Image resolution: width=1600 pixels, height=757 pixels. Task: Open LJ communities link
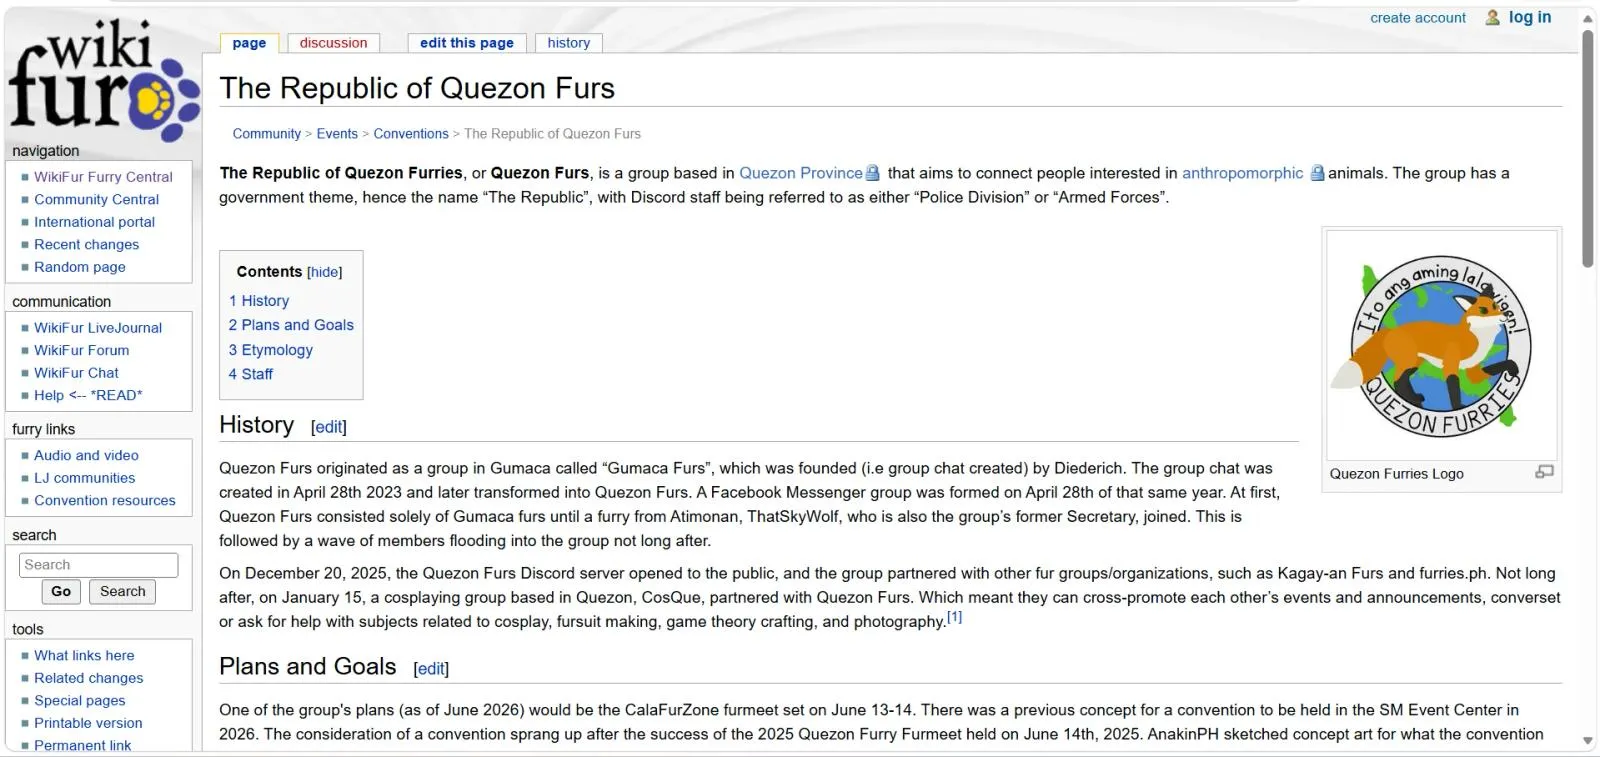[x=84, y=478]
